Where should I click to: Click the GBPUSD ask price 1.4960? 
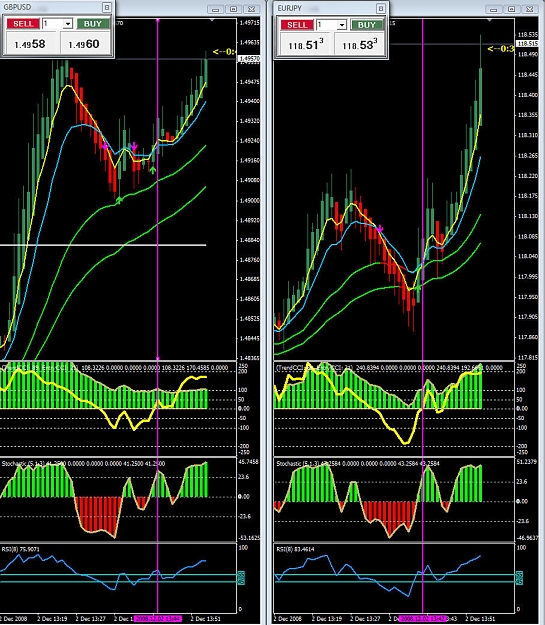click(85, 44)
